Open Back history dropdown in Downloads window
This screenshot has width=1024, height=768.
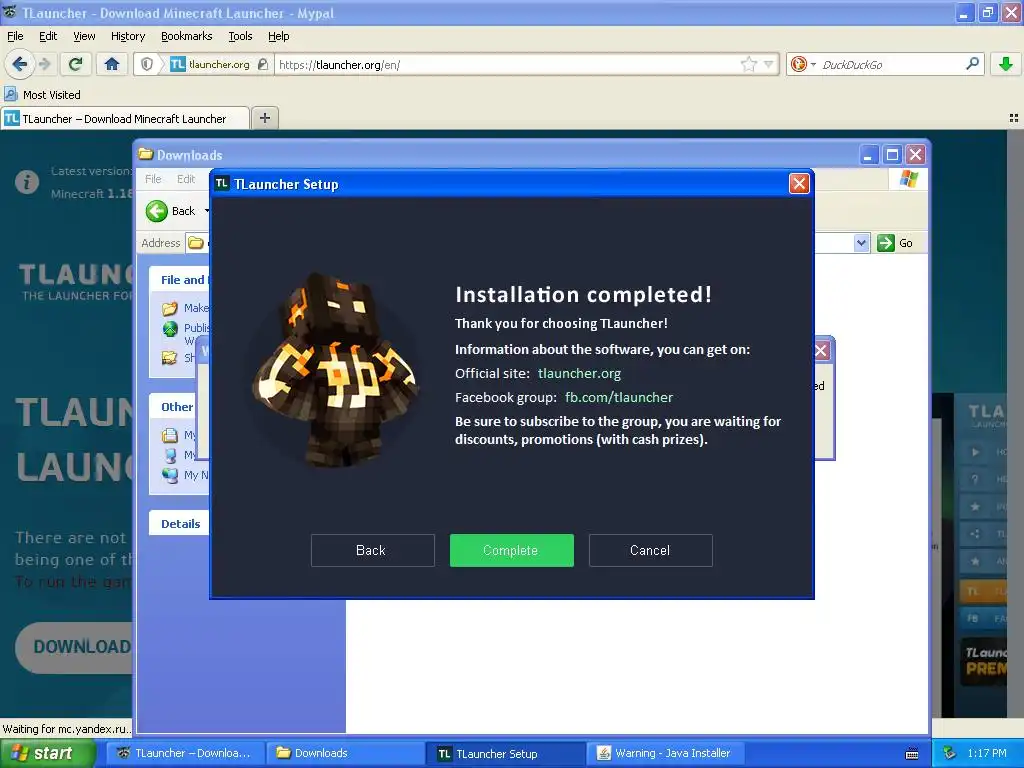(206, 211)
